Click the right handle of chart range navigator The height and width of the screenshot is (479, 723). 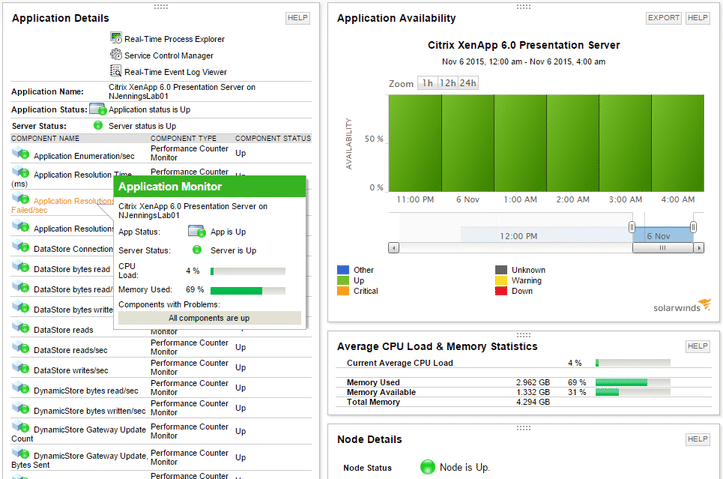point(693,227)
